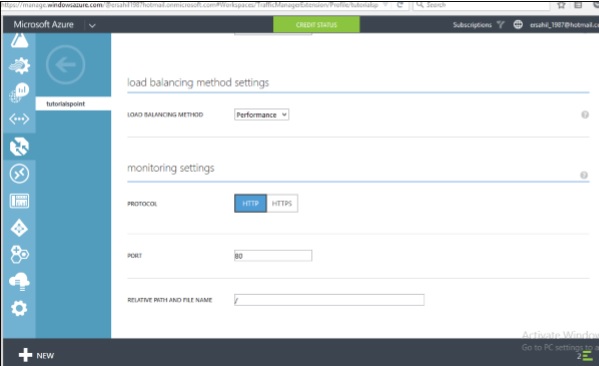Image resolution: width=599 pixels, height=366 pixels.
Task: Expand the Microsoft Azure chevron menu
Action: click(x=92, y=26)
